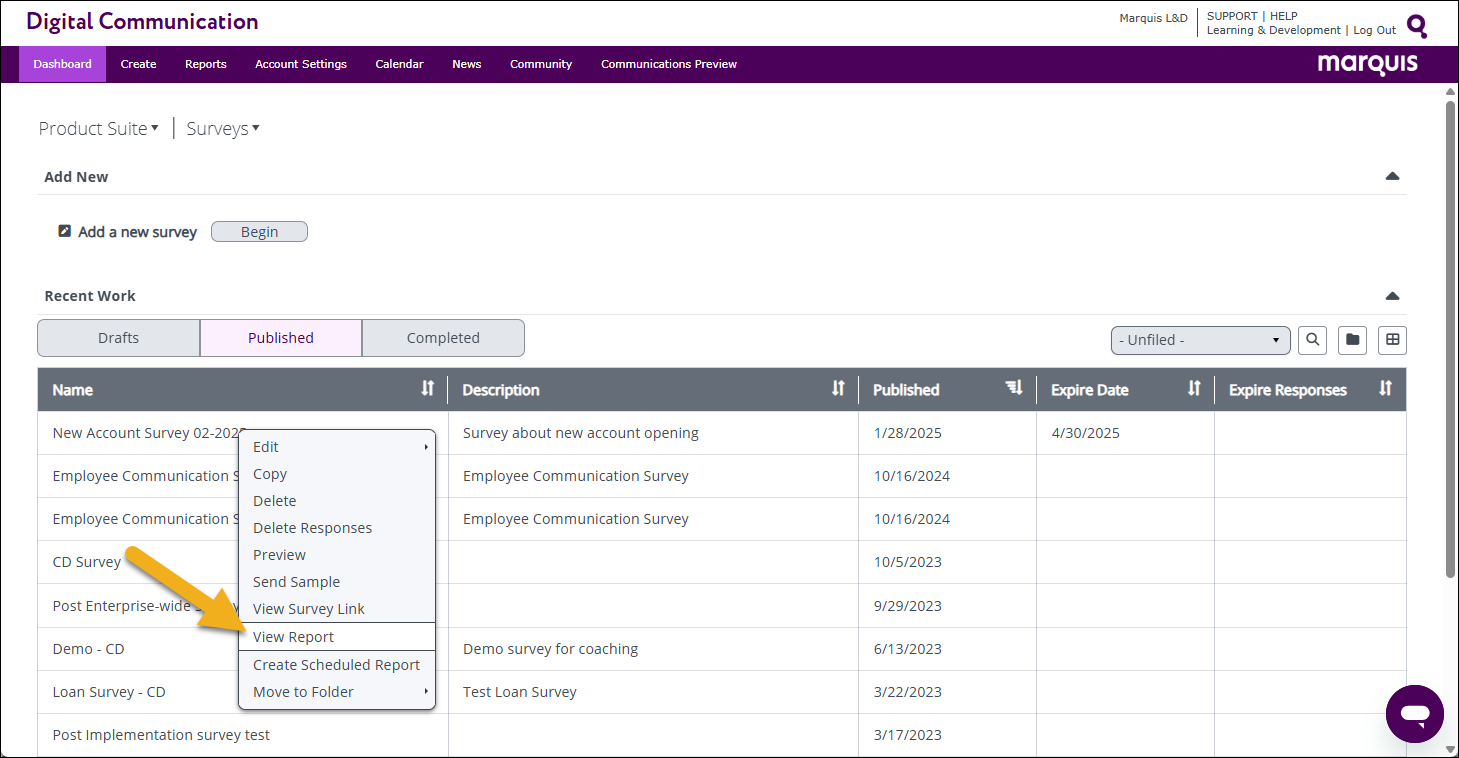Switch to the Drafts tab
Screen dimensions: 1459x758
118,338
